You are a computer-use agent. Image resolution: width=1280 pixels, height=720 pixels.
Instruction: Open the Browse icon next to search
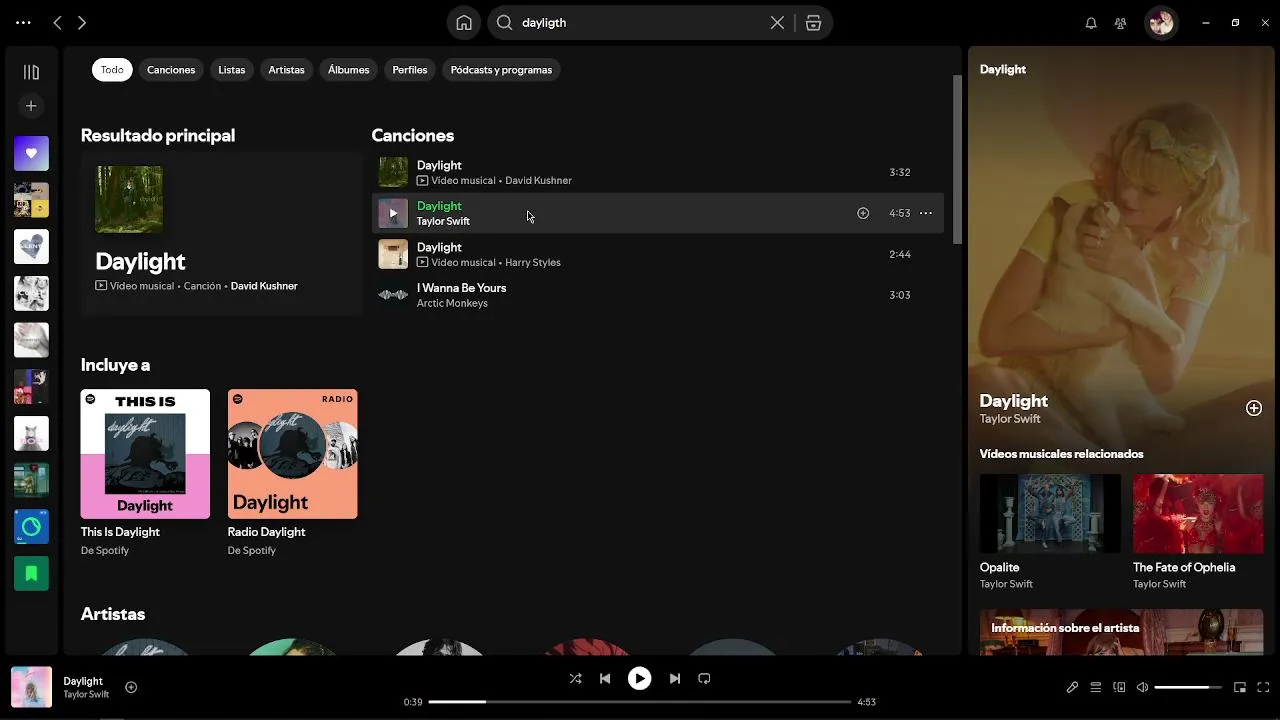(x=813, y=22)
